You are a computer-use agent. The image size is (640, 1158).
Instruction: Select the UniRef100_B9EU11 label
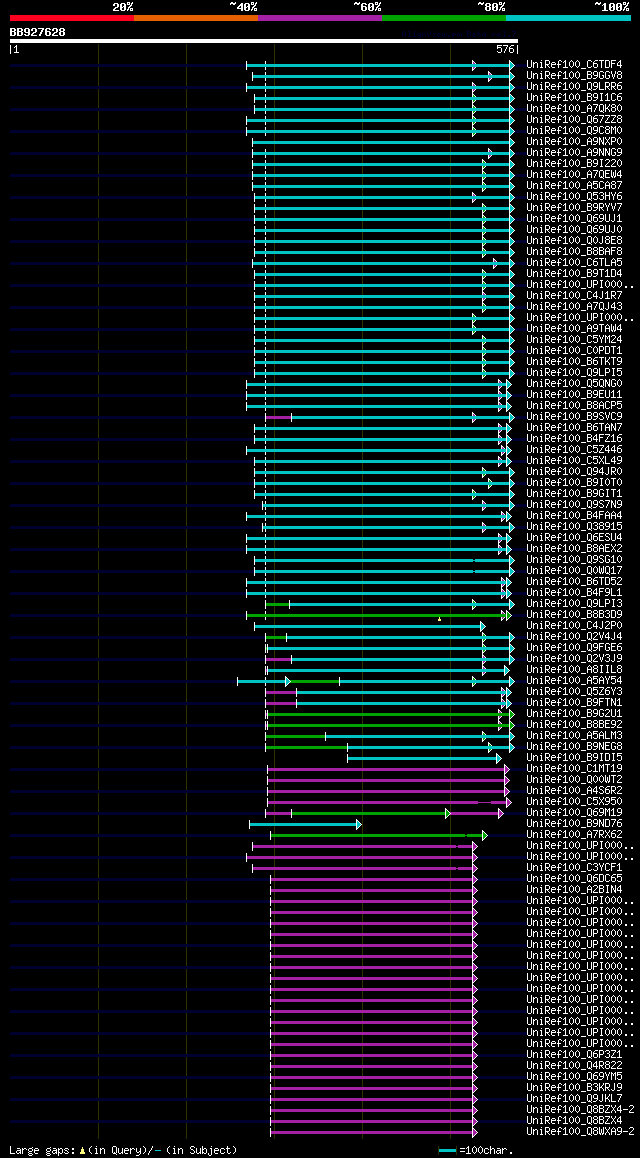point(574,394)
